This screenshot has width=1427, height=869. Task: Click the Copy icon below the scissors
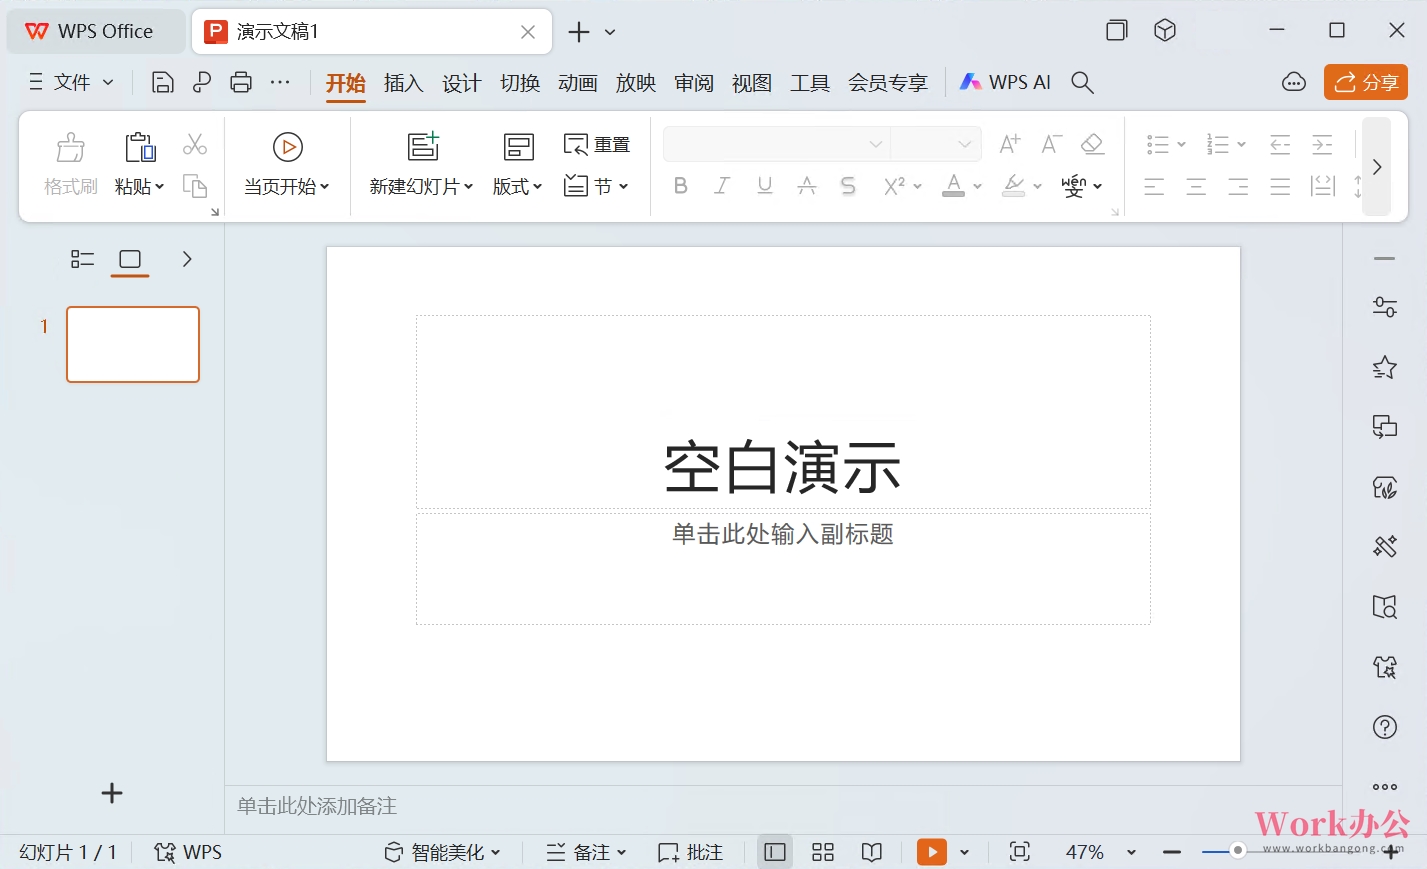point(195,186)
